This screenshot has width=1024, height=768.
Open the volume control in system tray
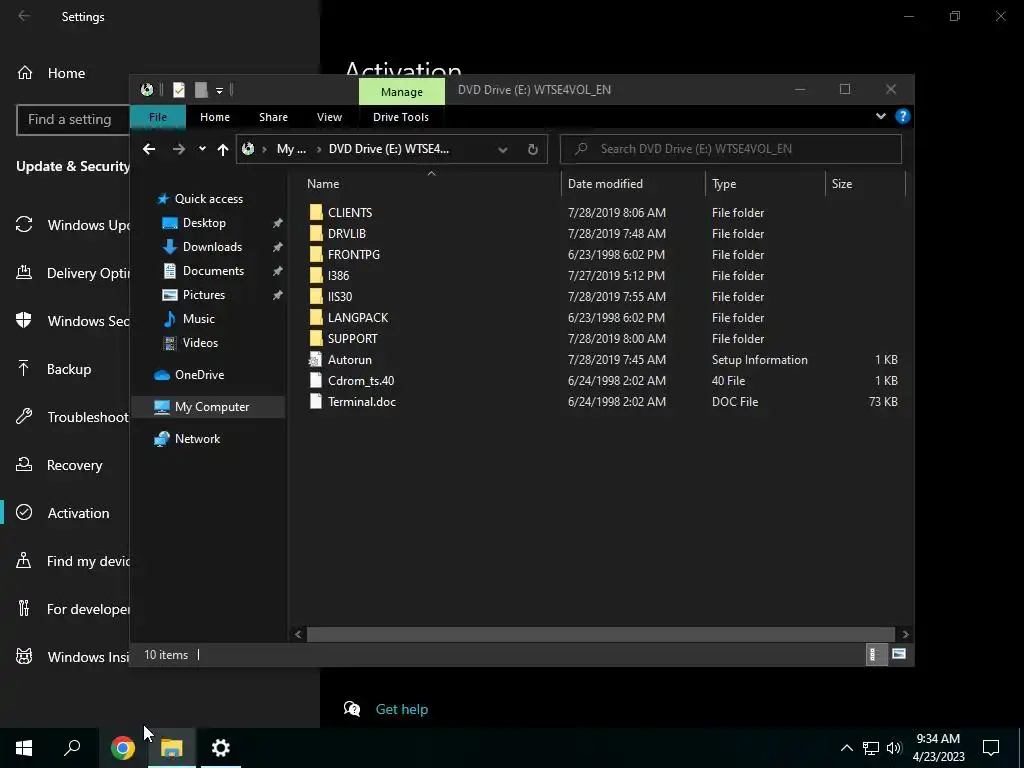(x=894, y=748)
